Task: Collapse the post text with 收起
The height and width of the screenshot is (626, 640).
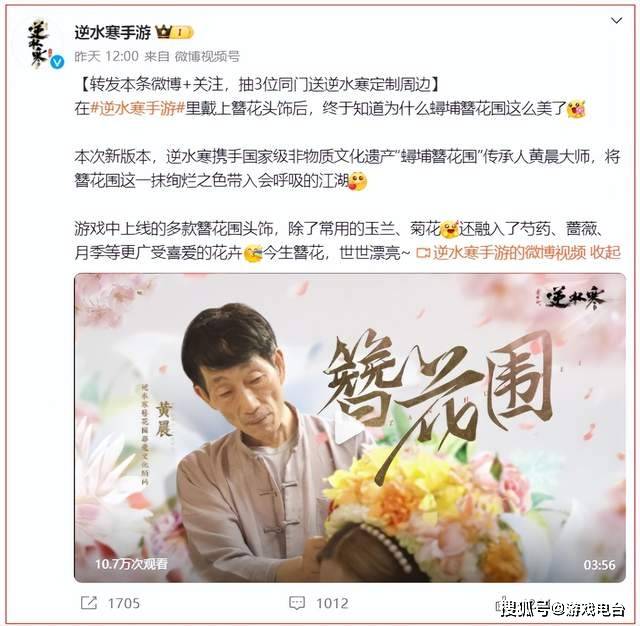Action: (x=606, y=253)
